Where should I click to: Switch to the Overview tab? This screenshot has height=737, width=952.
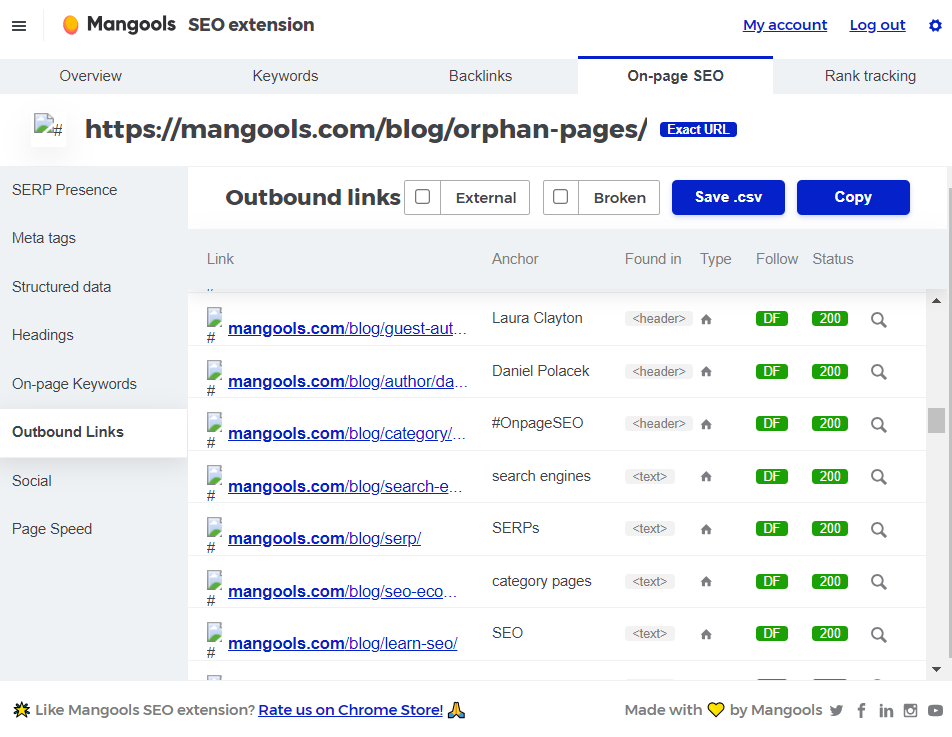click(90, 76)
